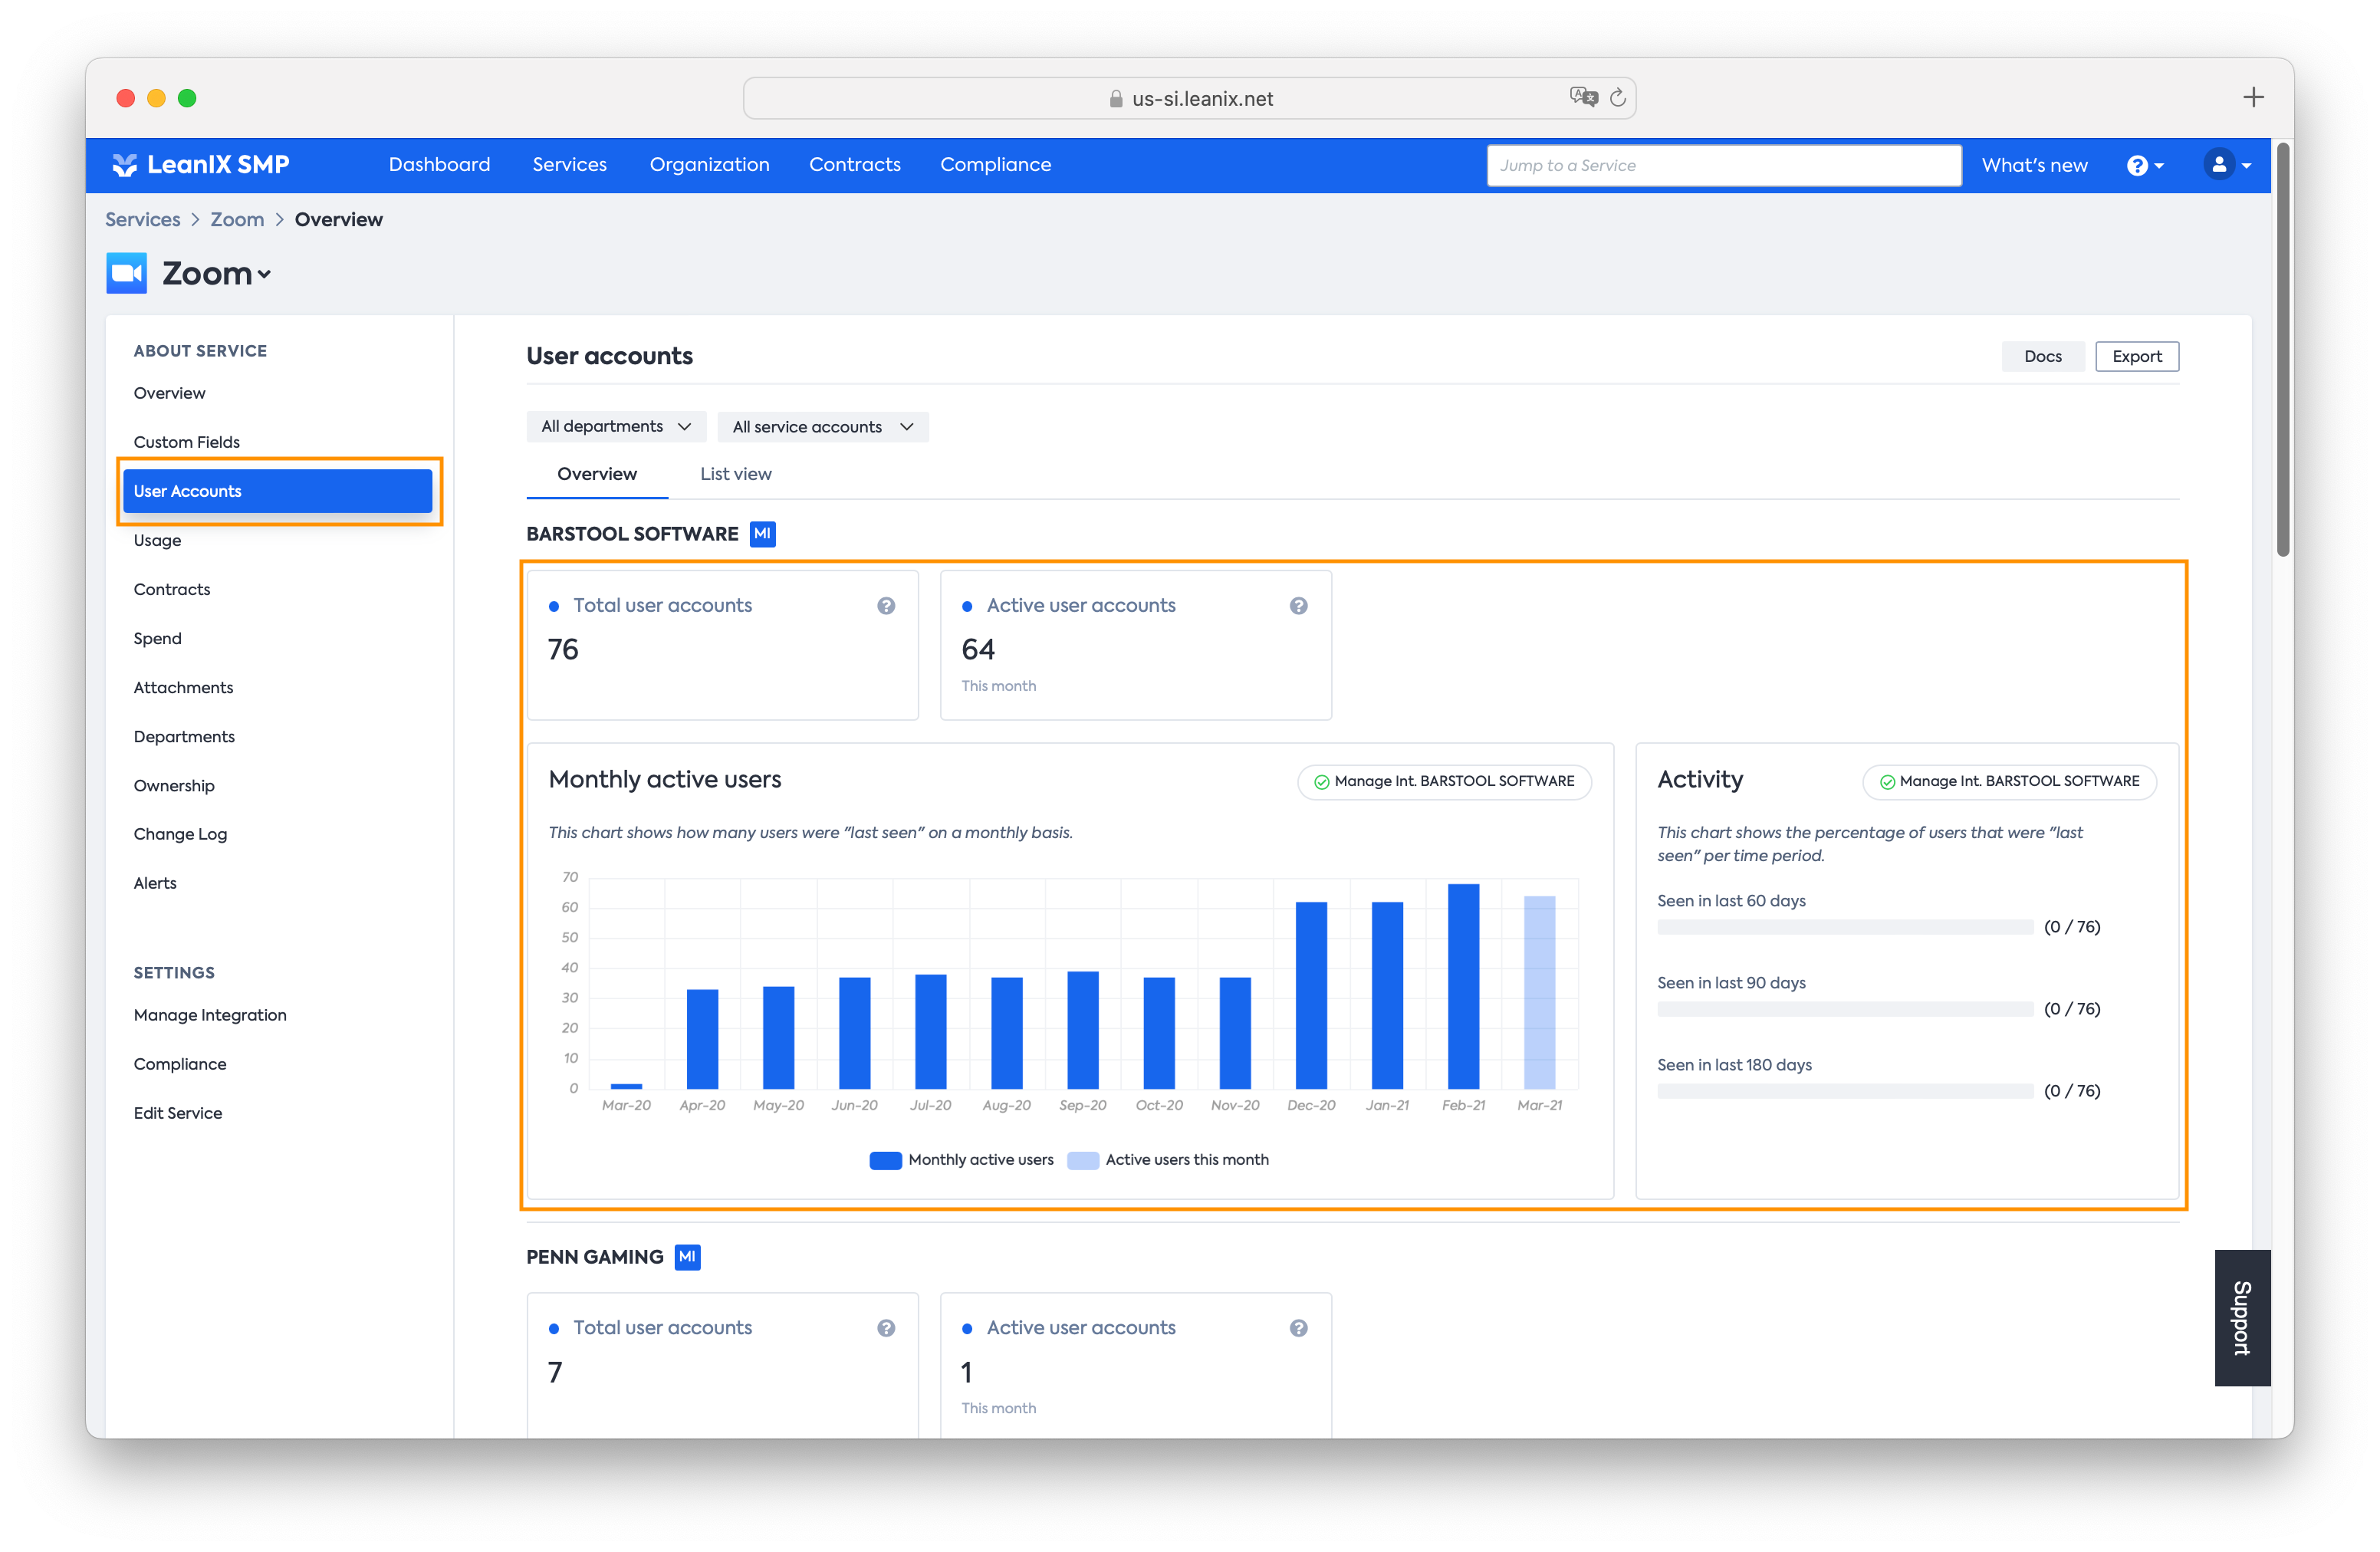Open the user profile avatar menu
The height and width of the screenshot is (1552, 2380).
2227,165
